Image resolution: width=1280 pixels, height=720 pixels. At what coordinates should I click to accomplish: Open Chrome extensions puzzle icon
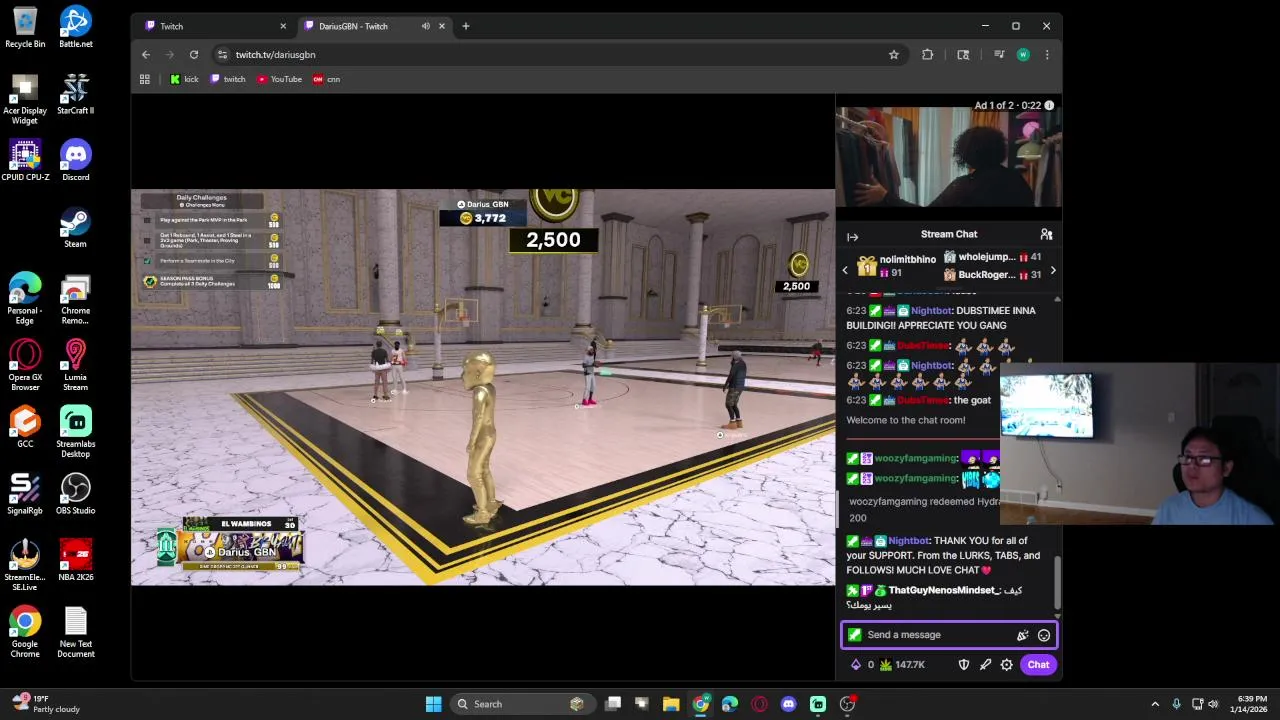[928, 55]
